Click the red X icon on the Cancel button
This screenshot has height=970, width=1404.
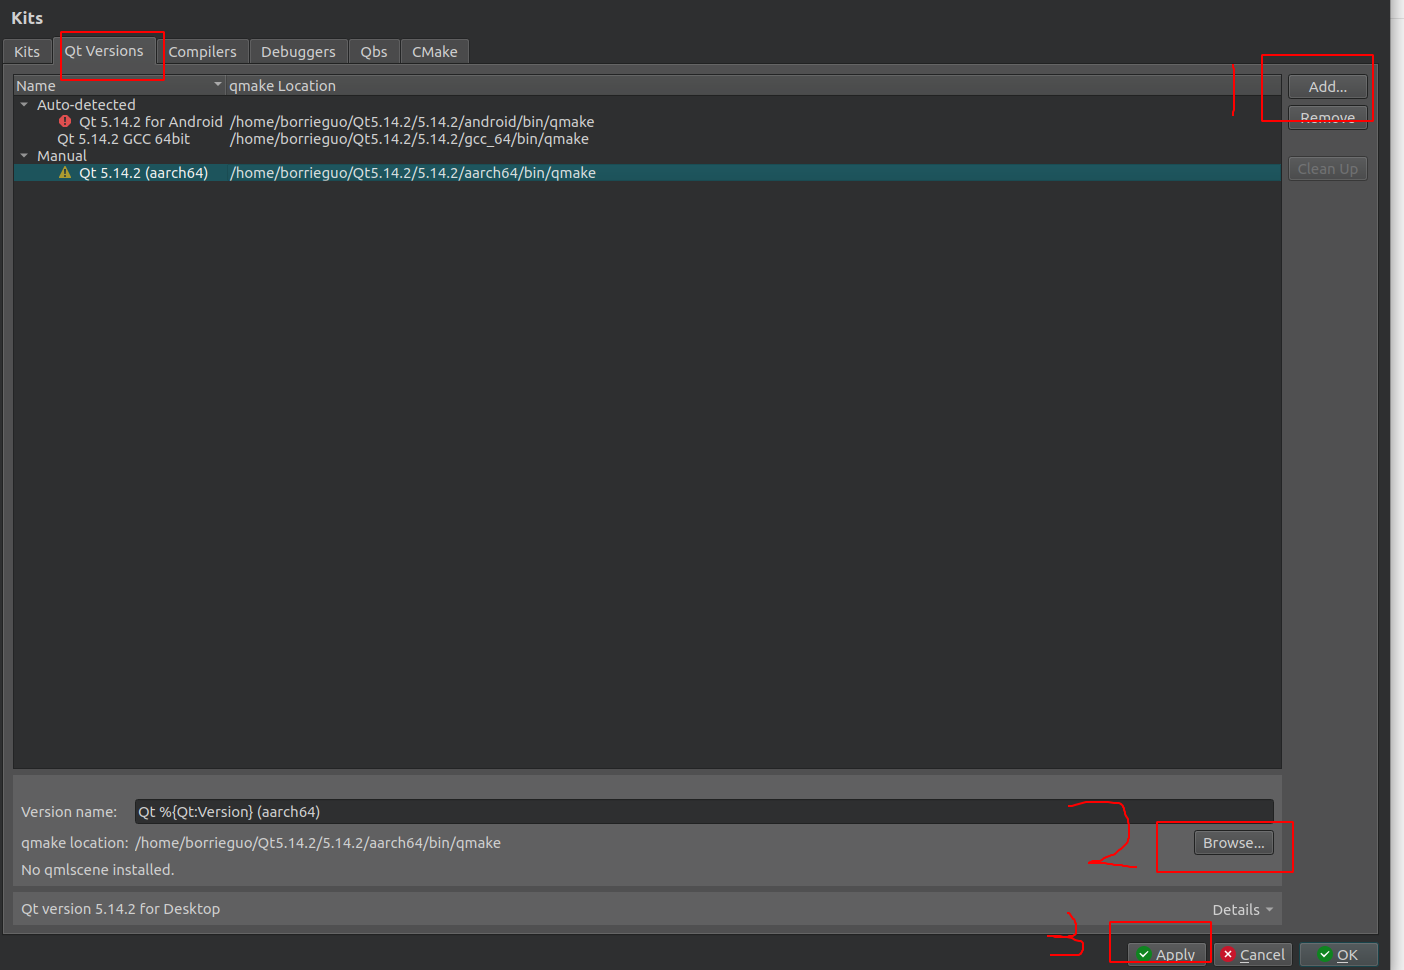1227,954
